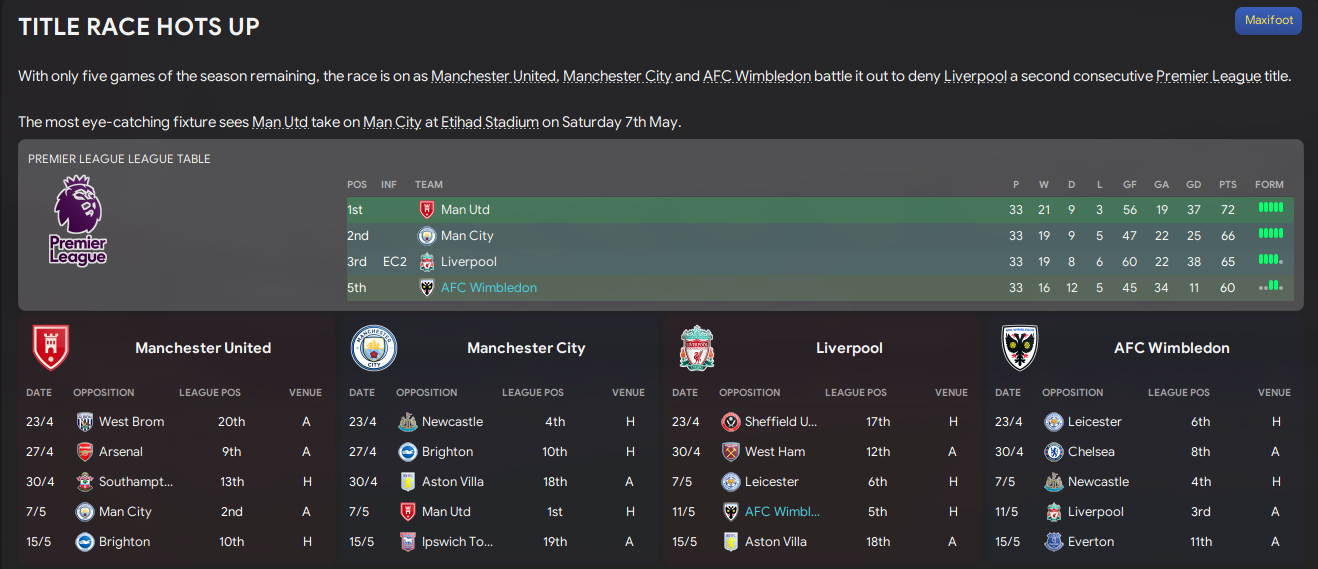
Task: Click Liverpool team name in league table
Action: pos(468,262)
